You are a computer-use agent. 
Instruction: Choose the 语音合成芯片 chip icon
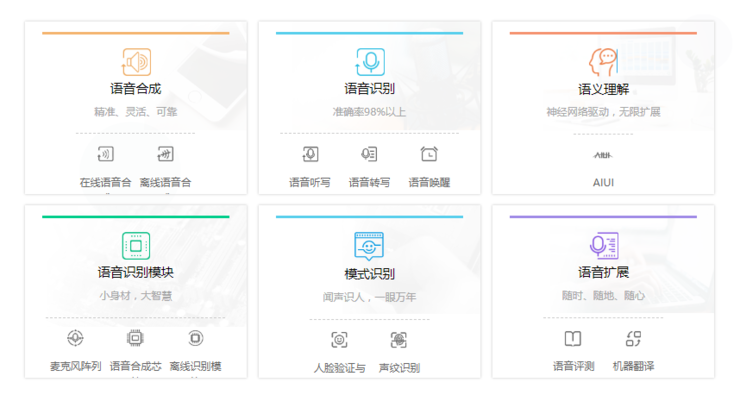[135, 338]
